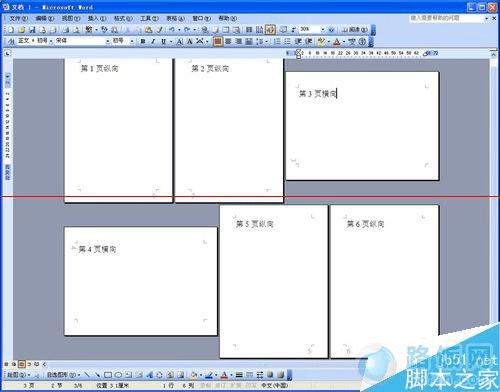Open the 绘图 Draw menu dropdown
The image size is (500, 392).
coord(19,375)
